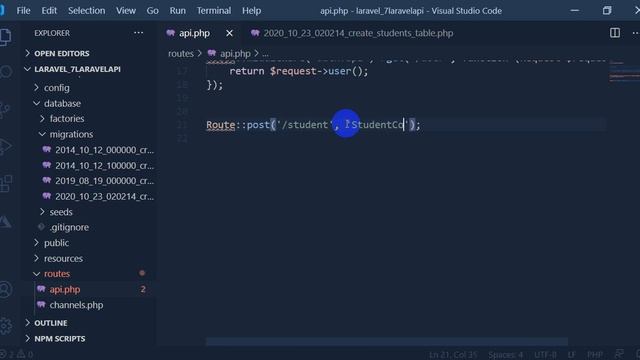Click the api.php breadcrumb segment
The height and width of the screenshot is (360, 640).
point(235,53)
